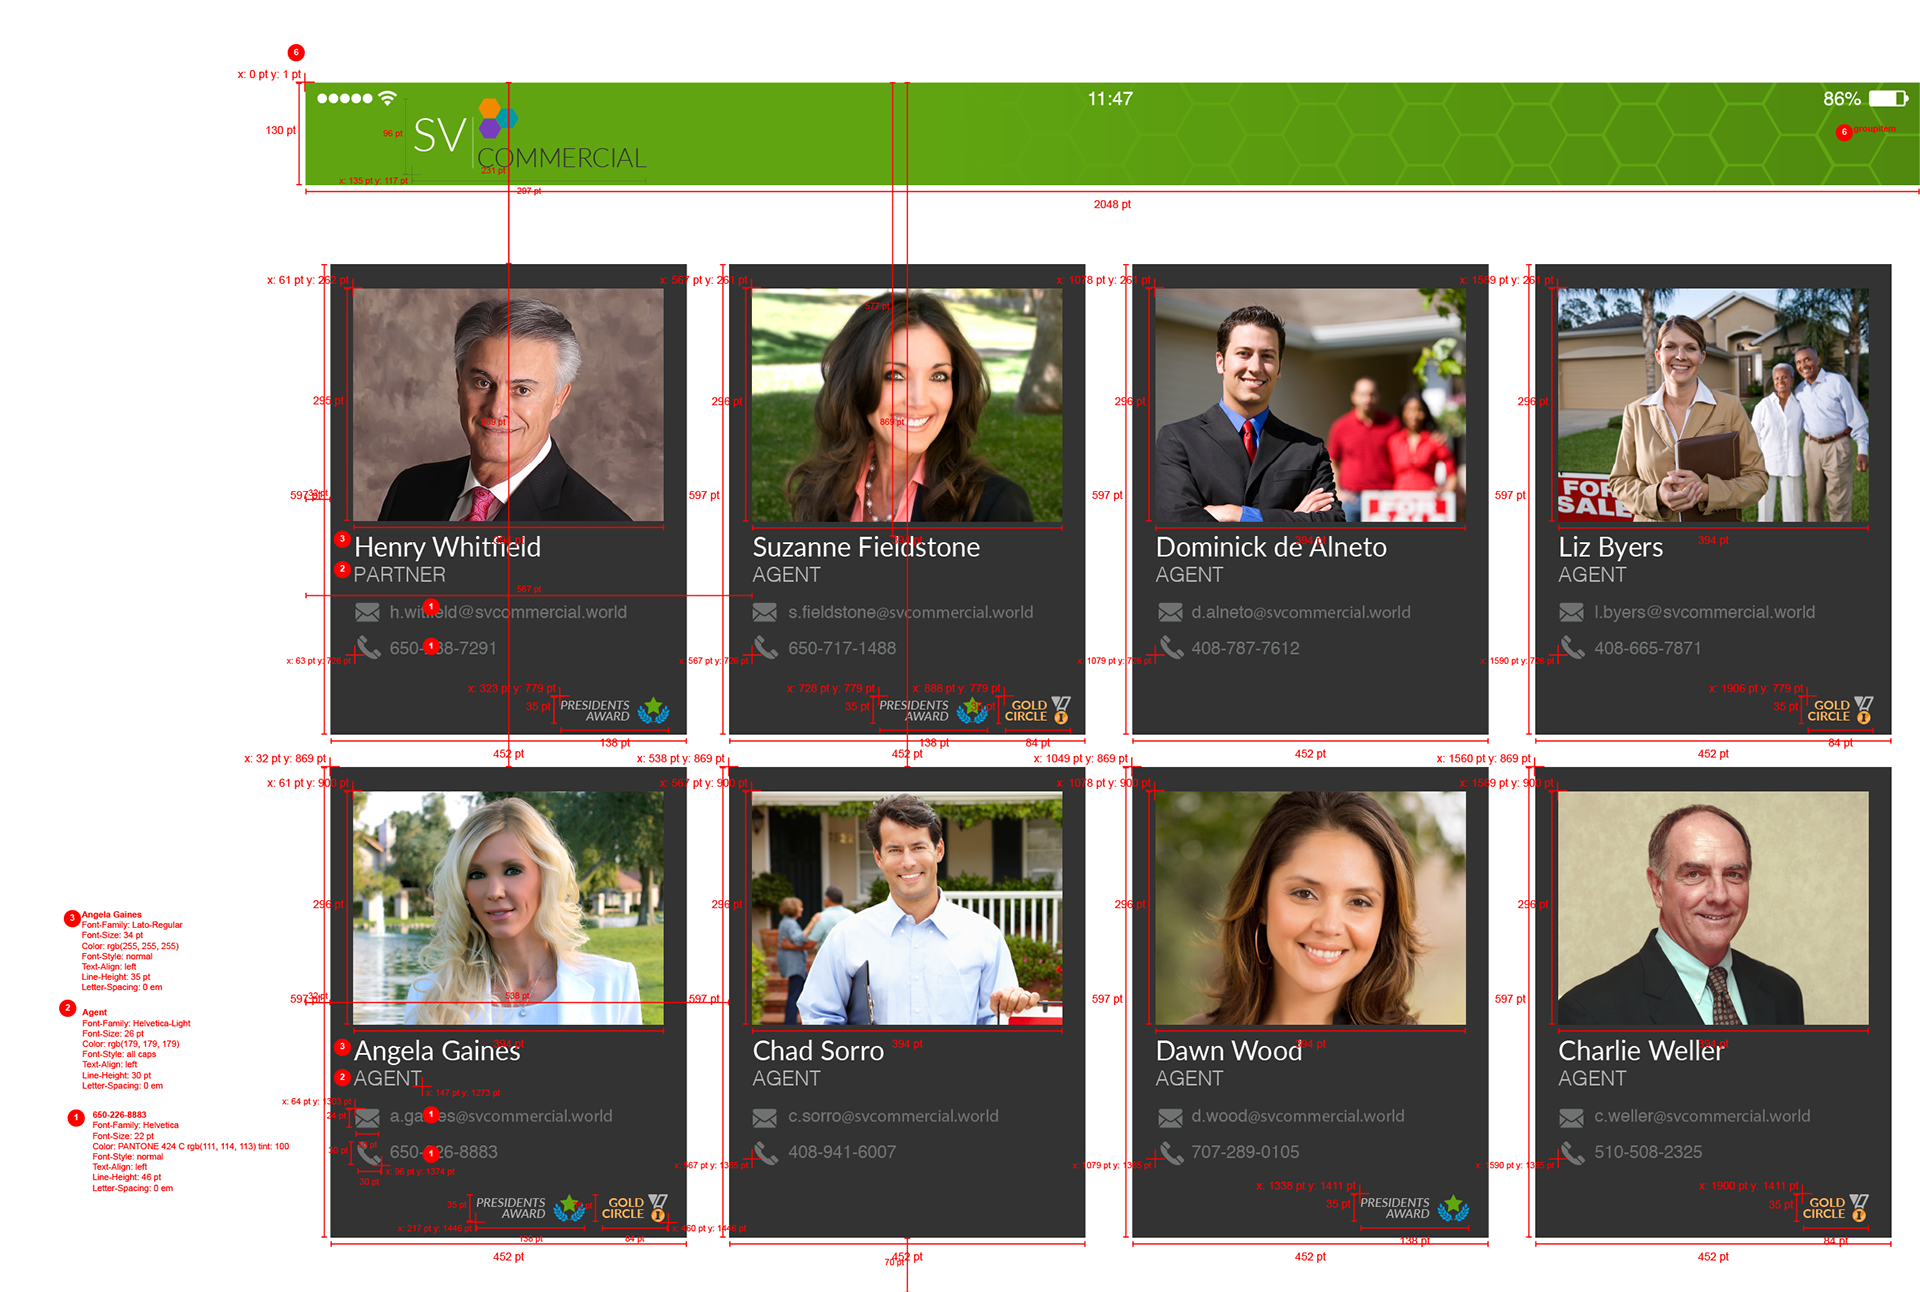Click Henry Whitfield's Presidents Award badge
Viewport: 1920px width, 1292px height.
(x=614, y=711)
